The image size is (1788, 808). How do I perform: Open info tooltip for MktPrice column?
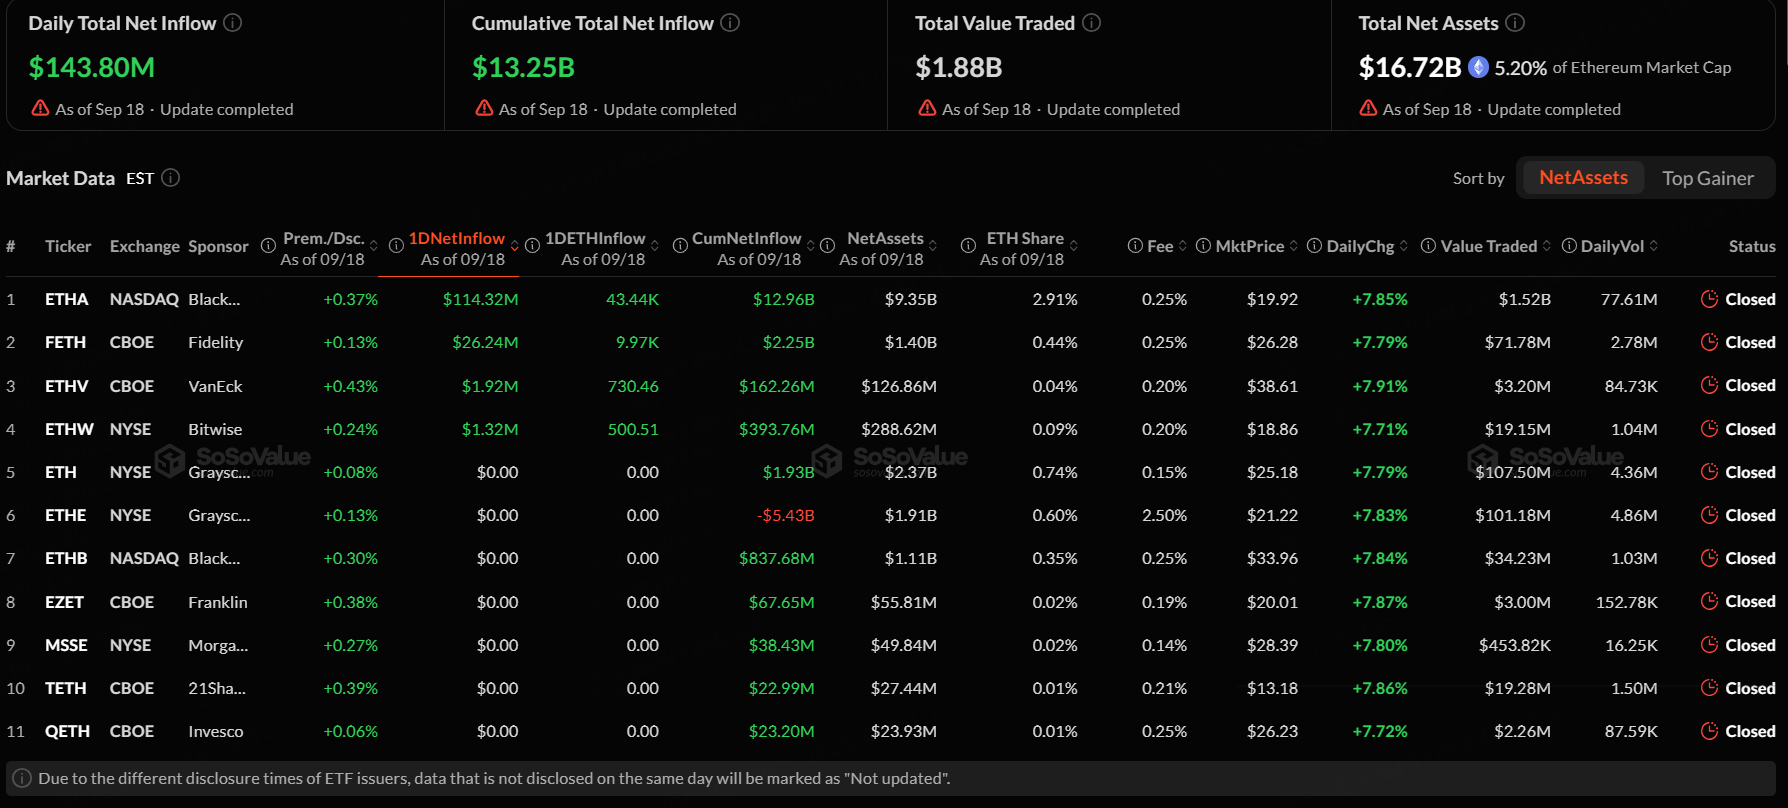1204,246
